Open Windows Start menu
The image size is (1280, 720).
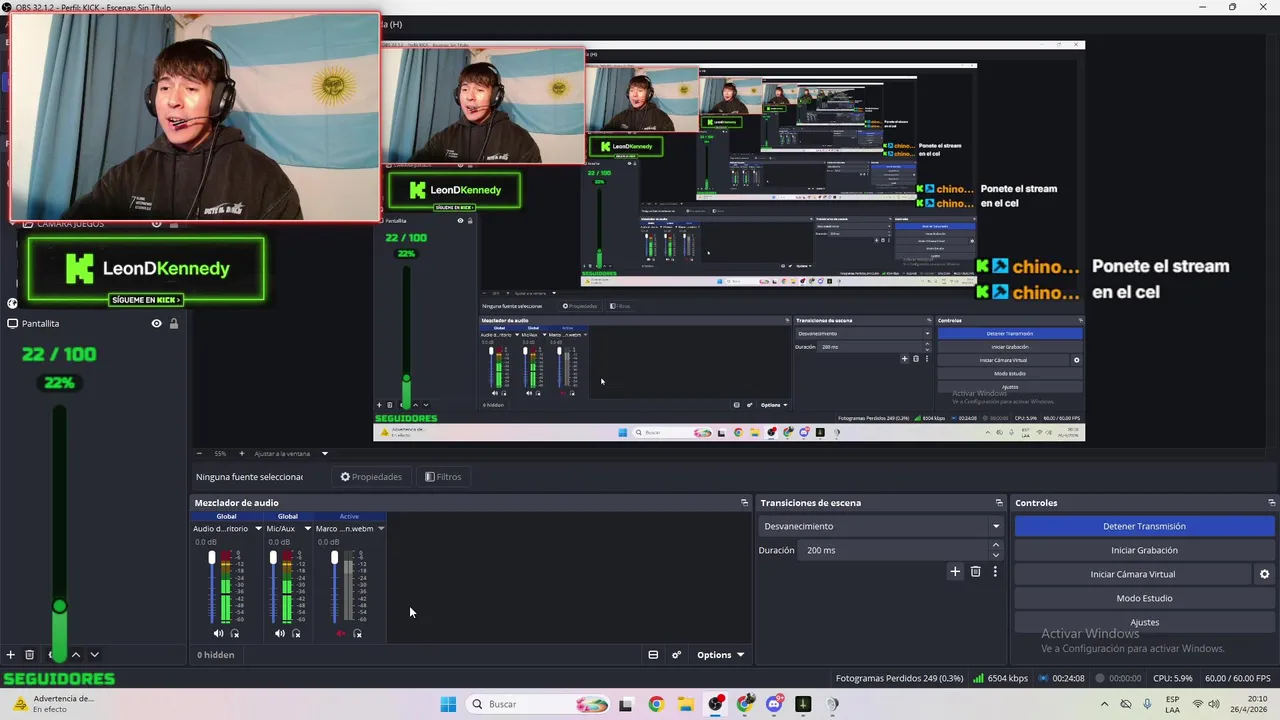[x=448, y=704]
